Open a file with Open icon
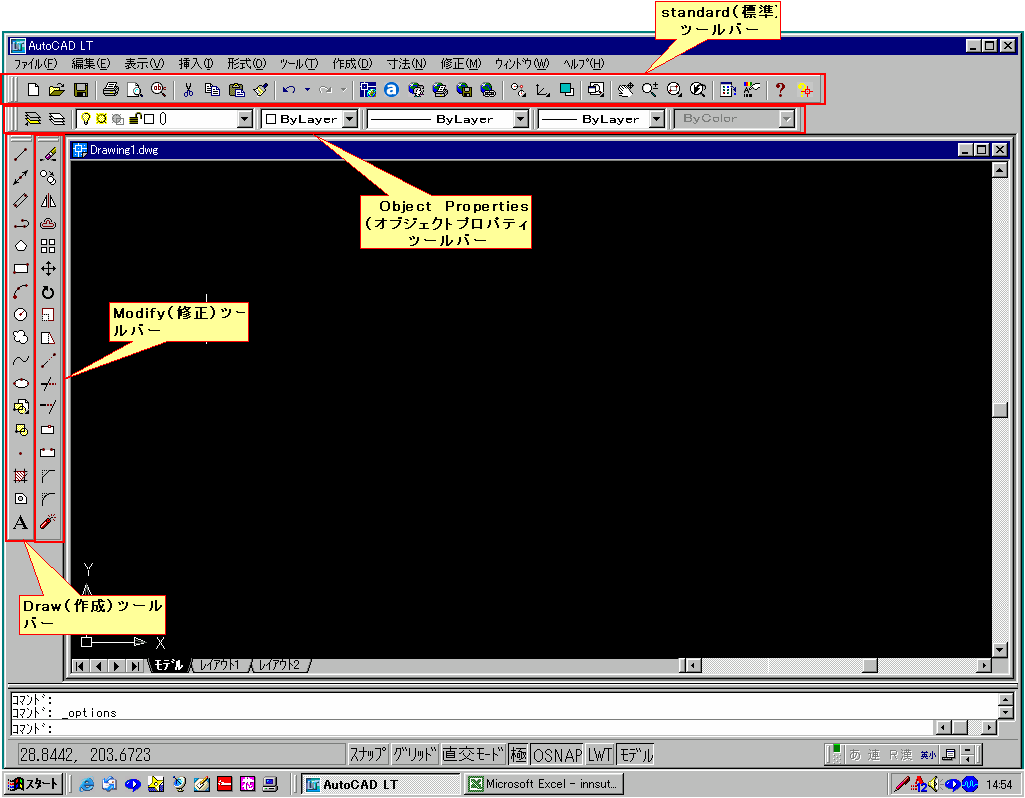The height and width of the screenshot is (798, 1025). 57,90
